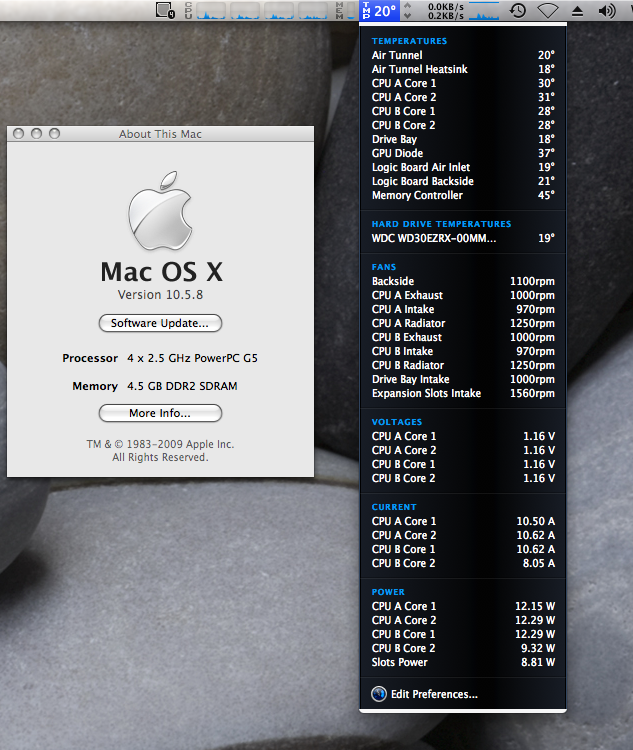This screenshot has width=633, height=750.
Task: Select the 12.15 W power row
Action: (463, 606)
